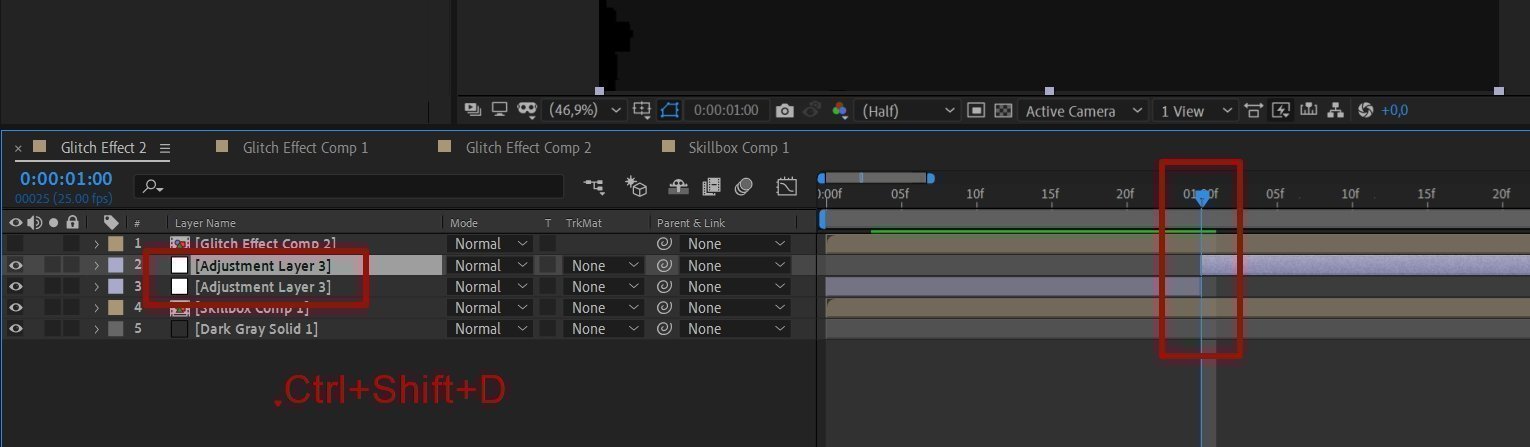Viewport: 1530px width, 447px height.
Task: Open Mode dropdown for Glitch Effect Comp 2
Action: tap(491, 243)
